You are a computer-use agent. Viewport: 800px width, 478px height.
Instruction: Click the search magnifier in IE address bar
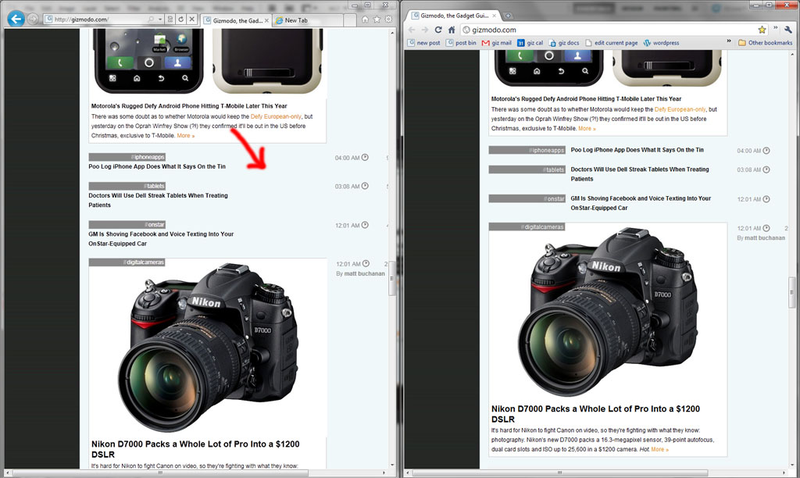coord(151,19)
